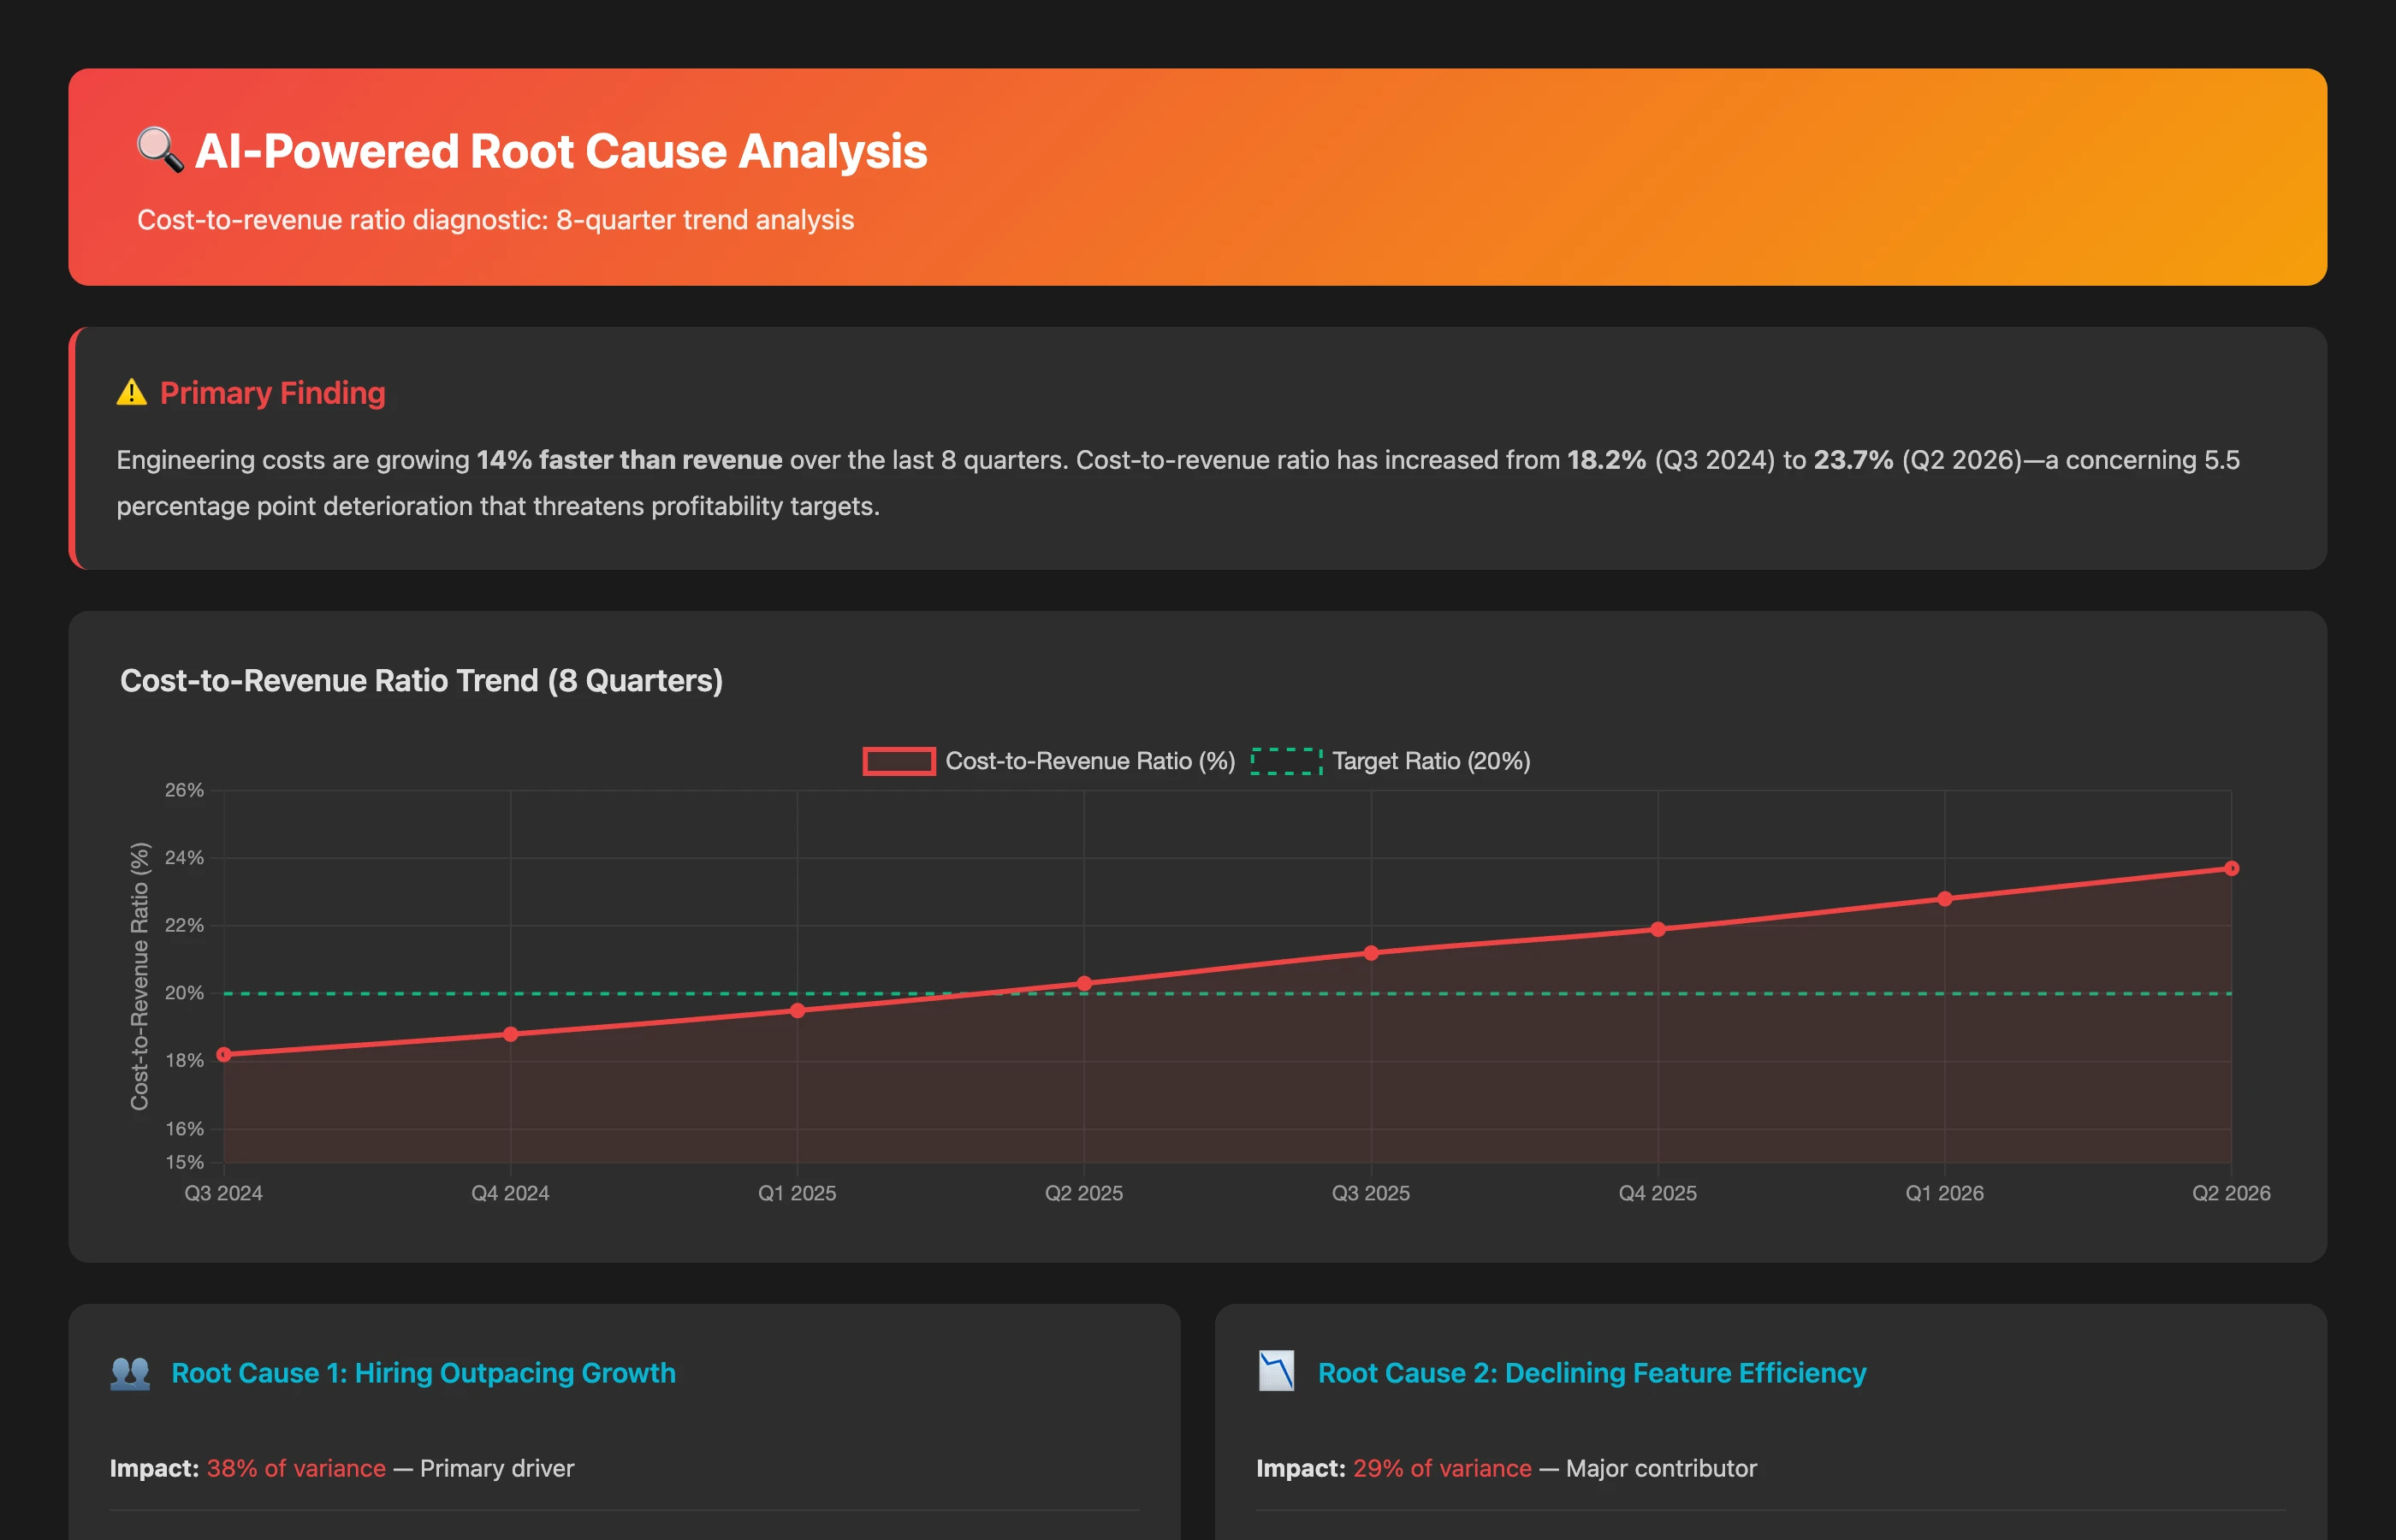Click the declining chart icon for Root Cause 2

1276,1372
